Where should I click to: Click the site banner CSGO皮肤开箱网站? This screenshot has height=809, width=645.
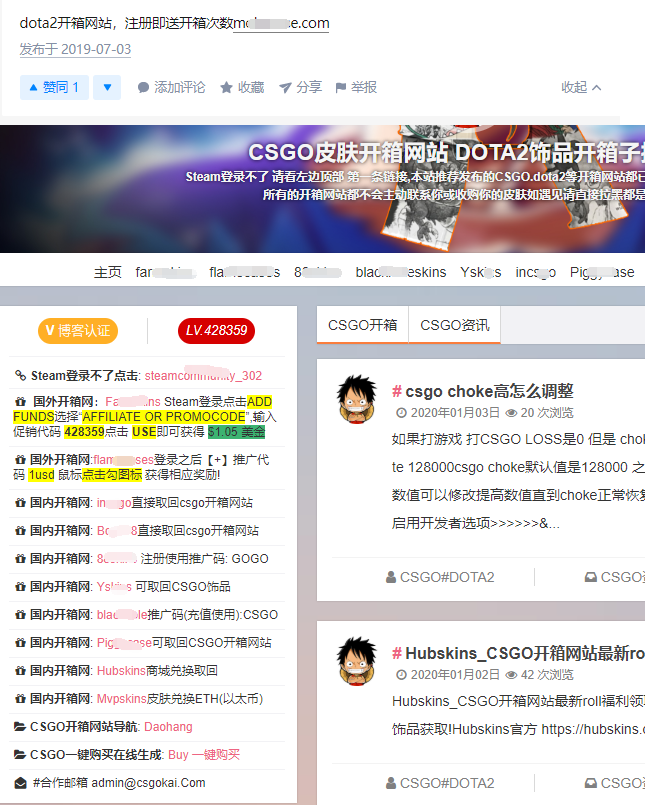[x=322, y=189]
